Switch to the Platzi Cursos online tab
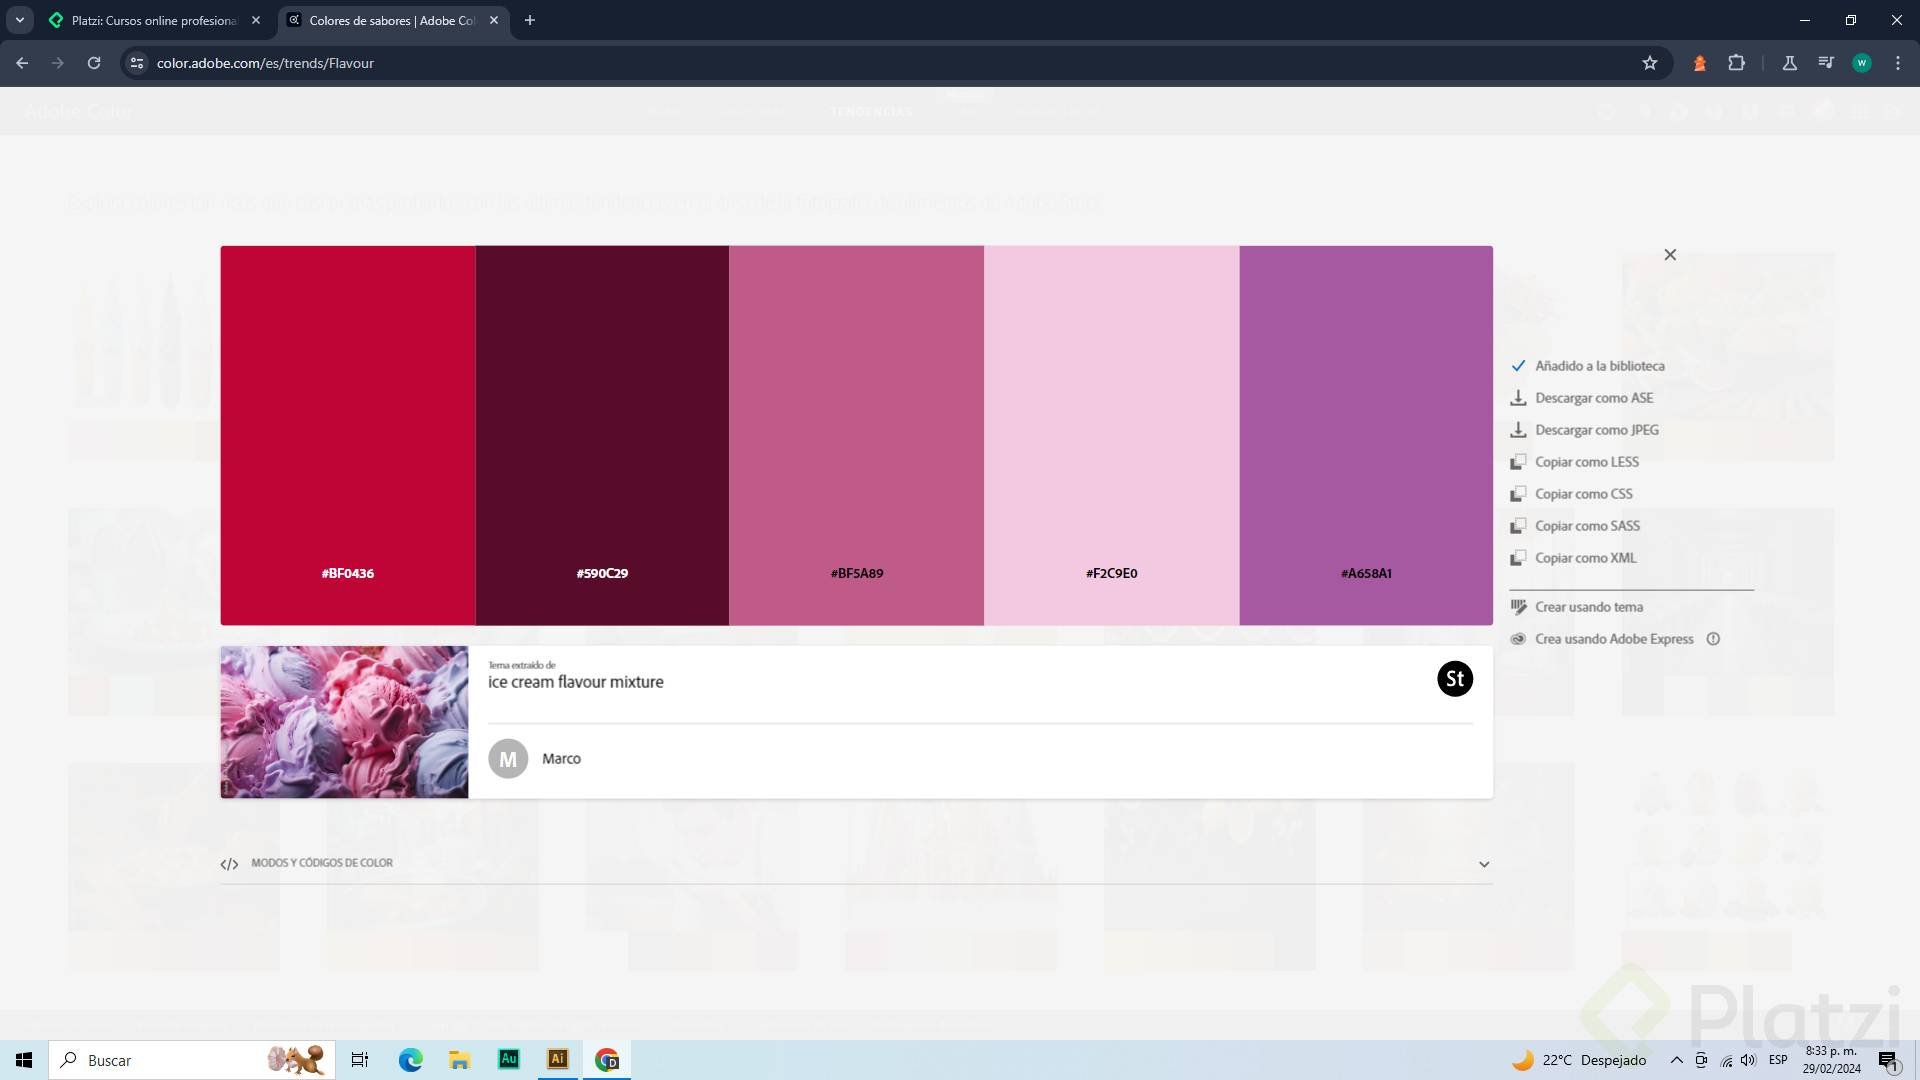Viewport: 1920px width, 1080px height. [x=155, y=20]
